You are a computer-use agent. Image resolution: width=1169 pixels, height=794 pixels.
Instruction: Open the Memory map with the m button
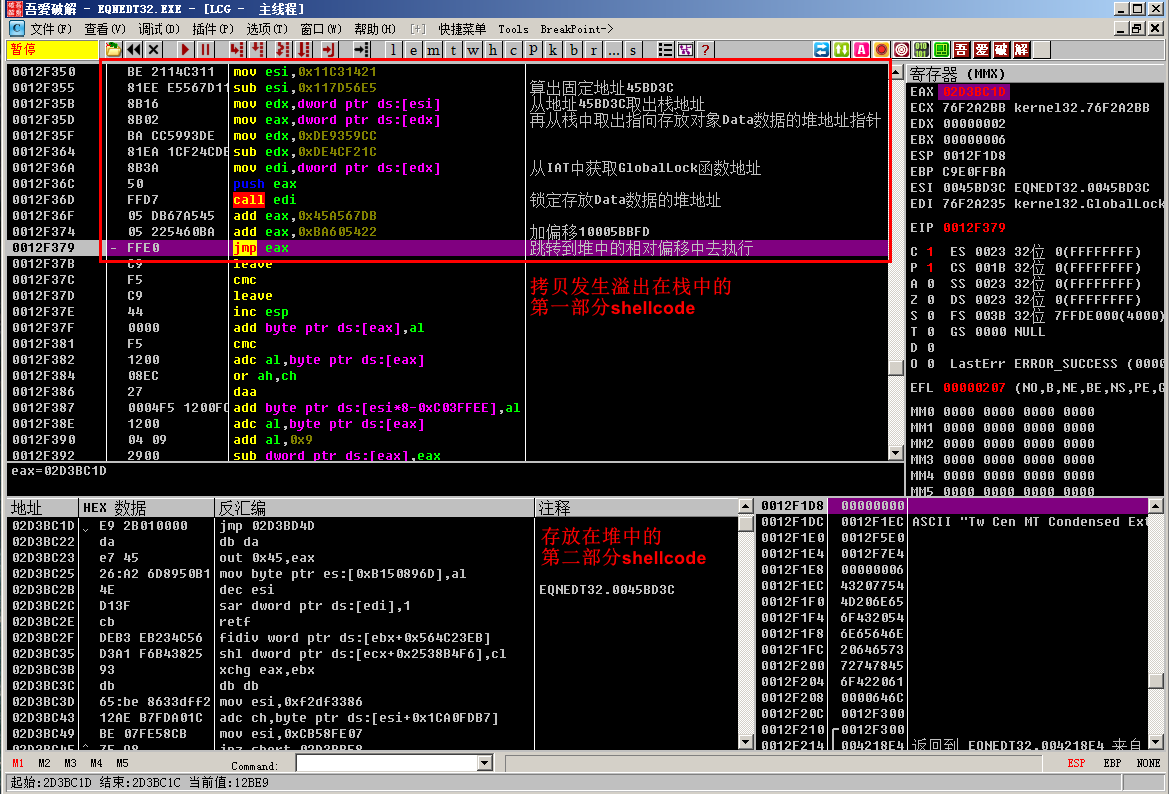(x=433, y=50)
